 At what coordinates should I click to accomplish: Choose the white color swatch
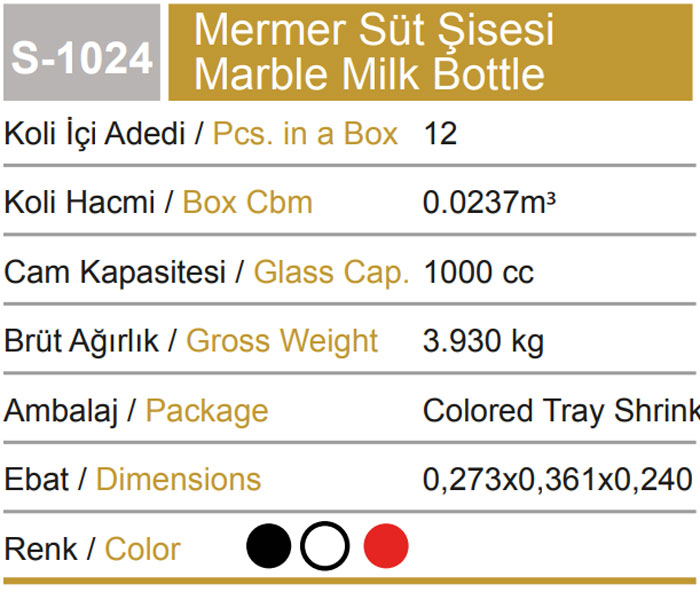coord(325,548)
